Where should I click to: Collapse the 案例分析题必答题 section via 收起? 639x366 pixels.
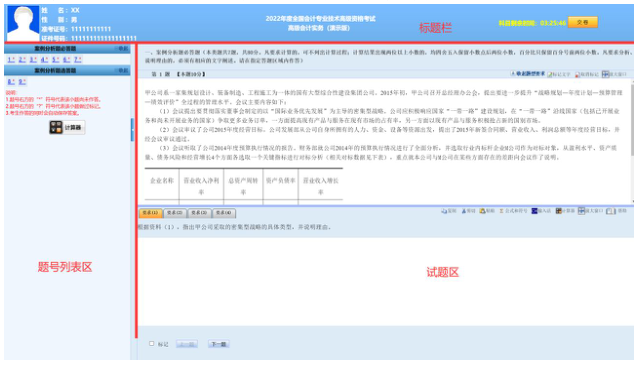click(x=122, y=49)
